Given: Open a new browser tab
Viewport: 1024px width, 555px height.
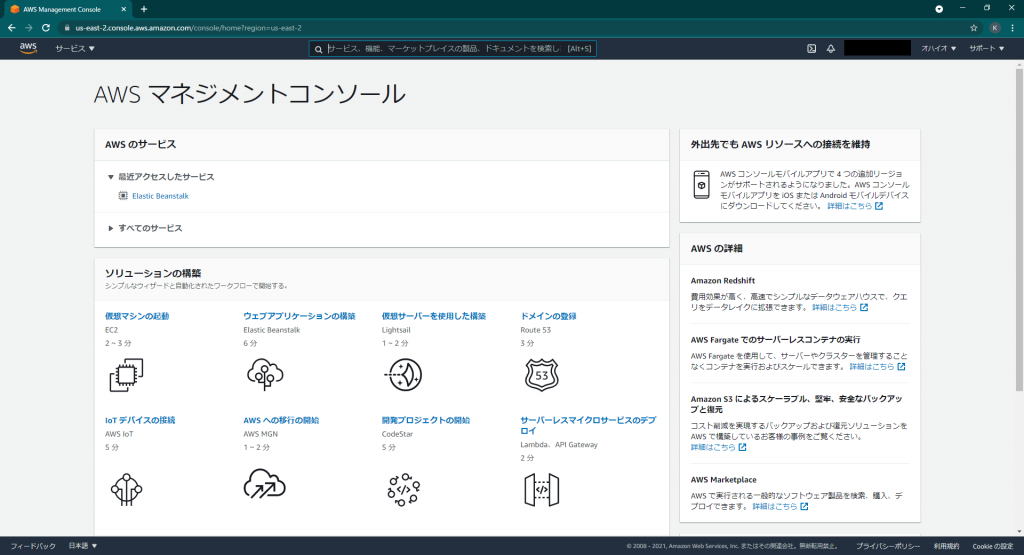Looking at the screenshot, I should click(x=144, y=9).
